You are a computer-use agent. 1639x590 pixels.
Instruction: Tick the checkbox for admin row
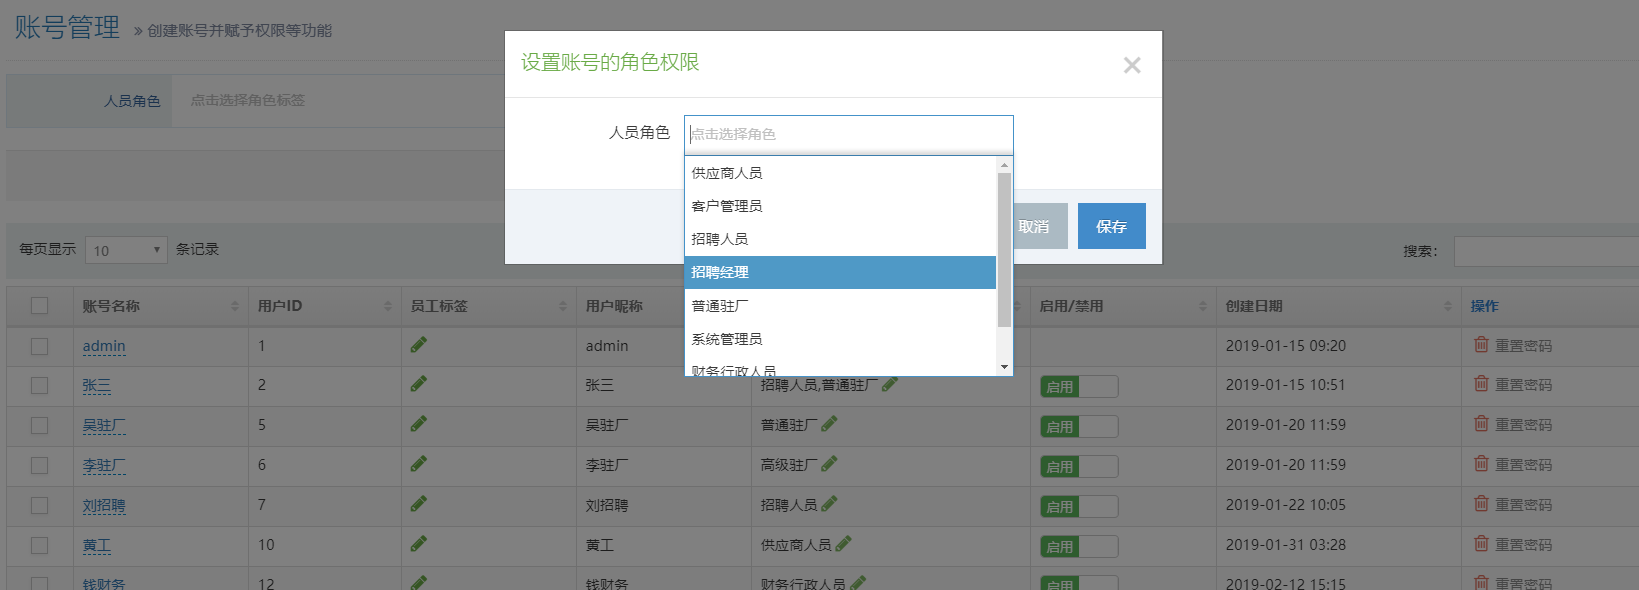pyautogui.click(x=40, y=346)
